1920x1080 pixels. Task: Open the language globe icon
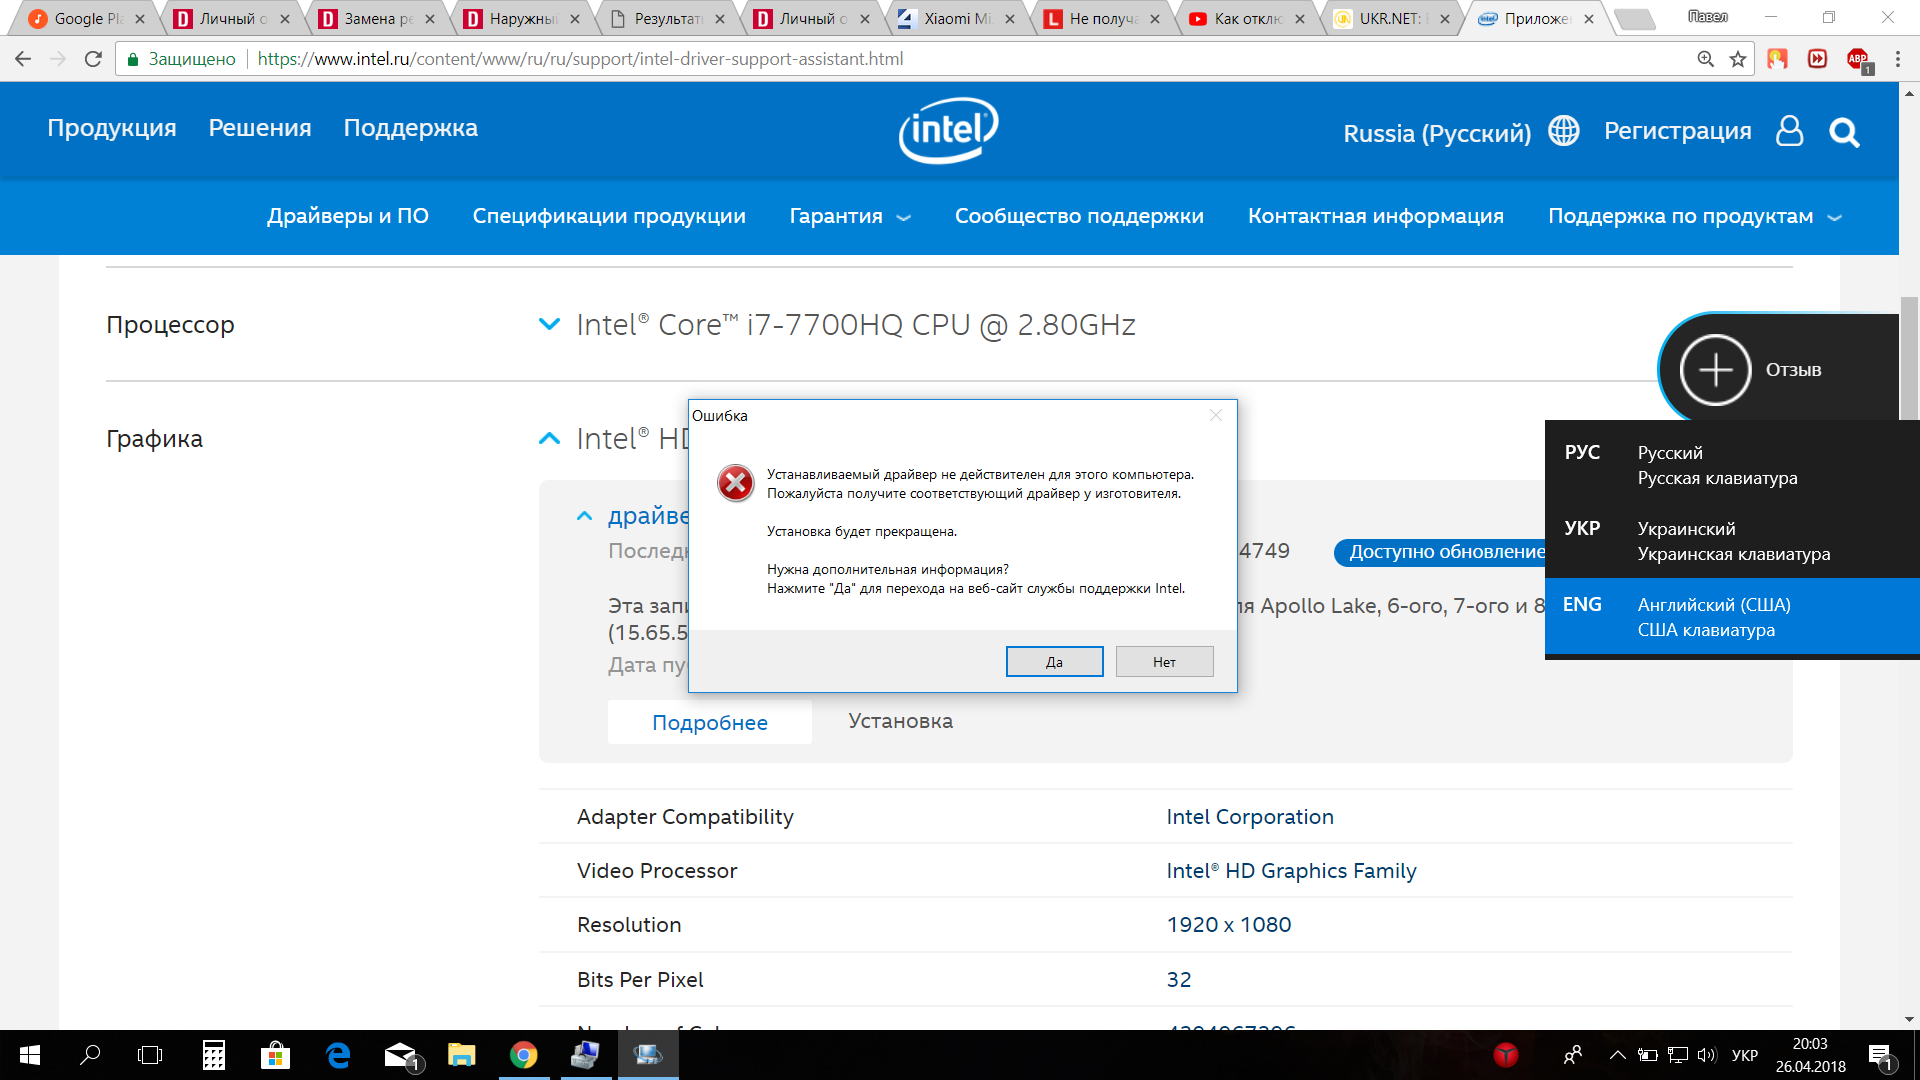click(1564, 131)
